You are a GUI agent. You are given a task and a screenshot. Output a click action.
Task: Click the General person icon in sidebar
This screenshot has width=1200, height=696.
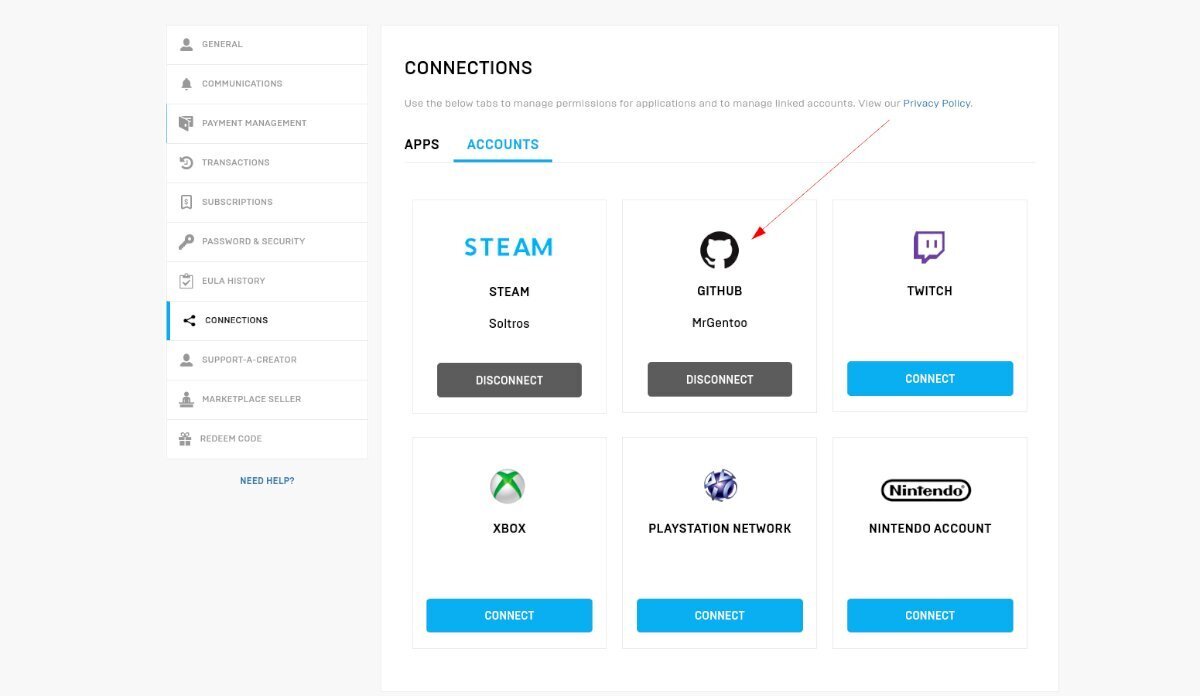186,44
